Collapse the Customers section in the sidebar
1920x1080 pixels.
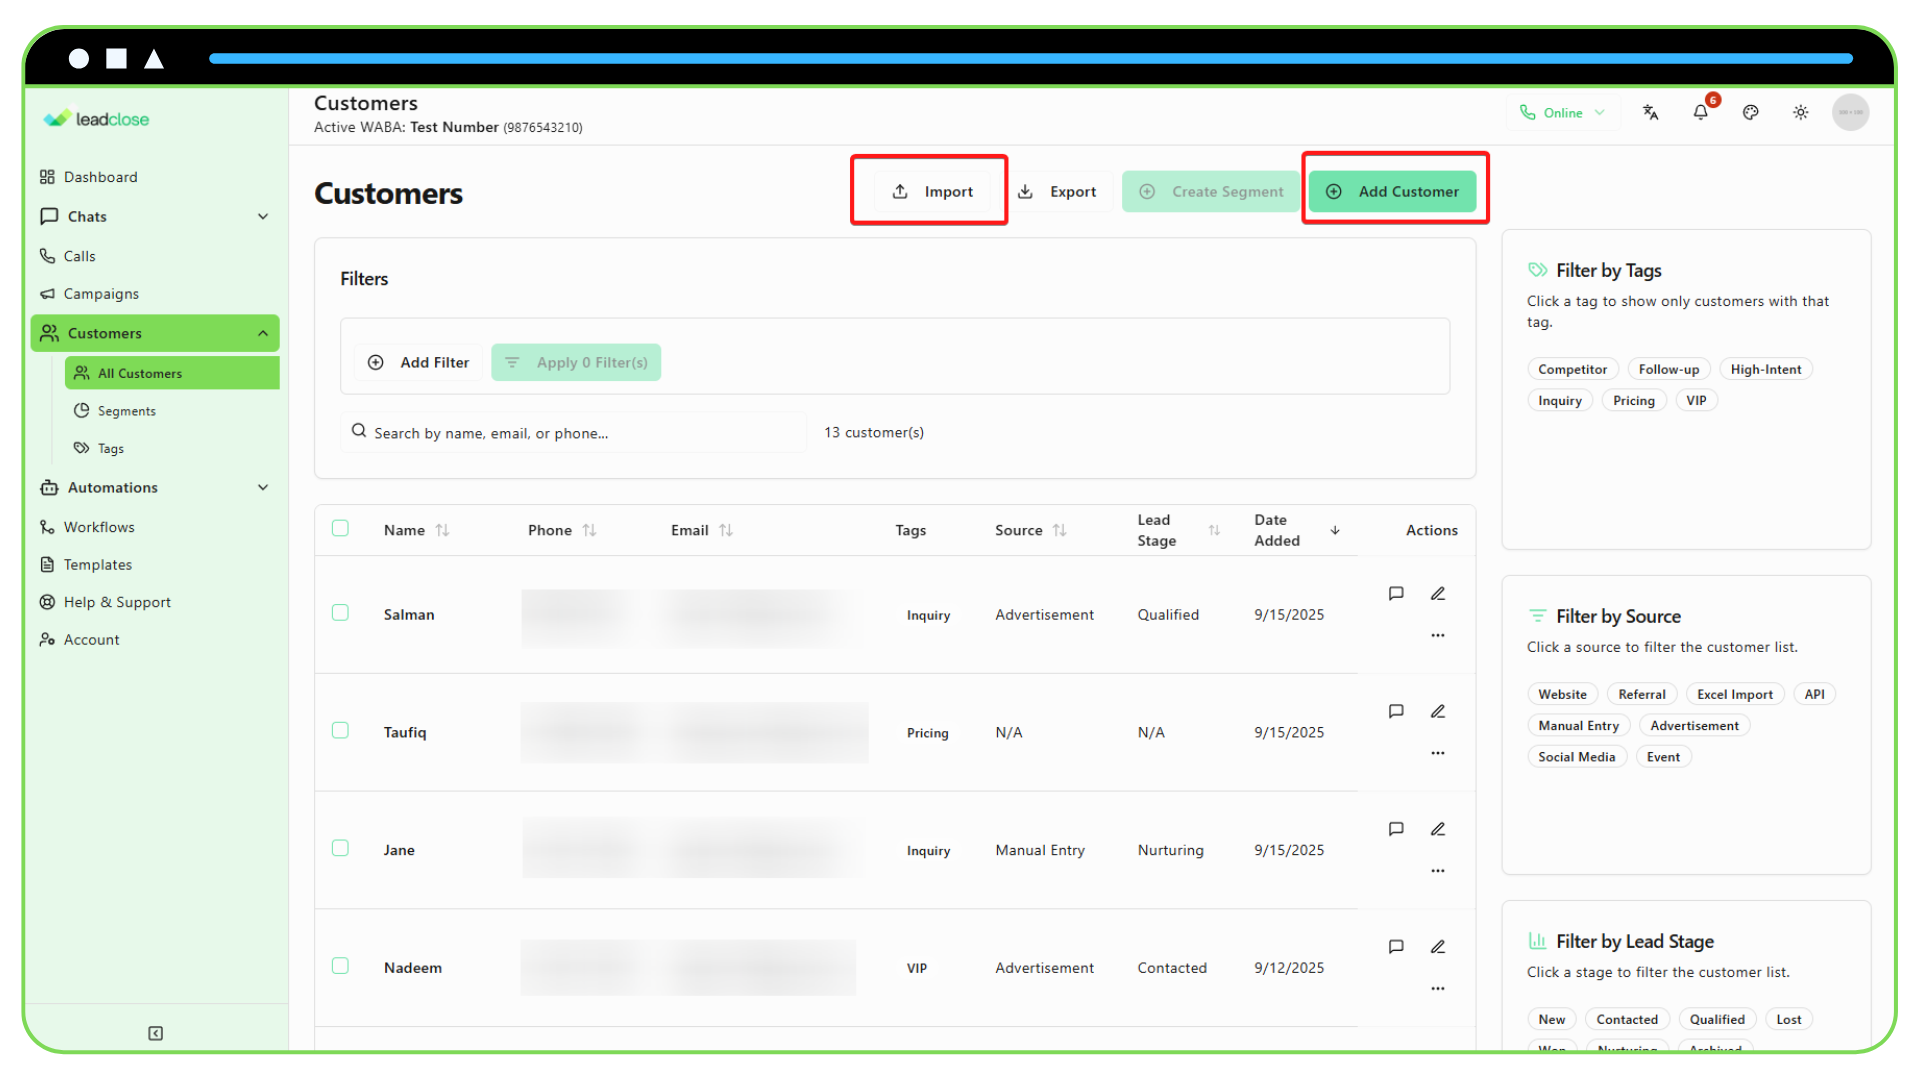click(263, 333)
